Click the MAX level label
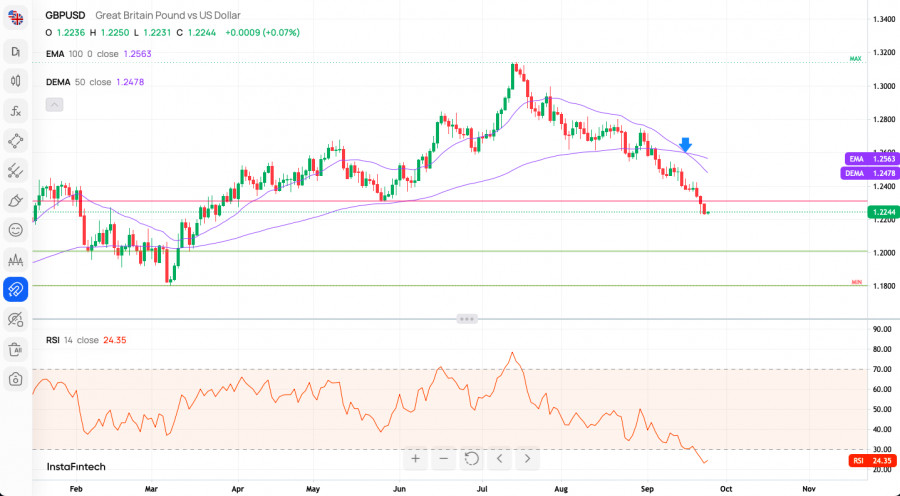The width and height of the screenshot is (900, 496). (856, 59)
